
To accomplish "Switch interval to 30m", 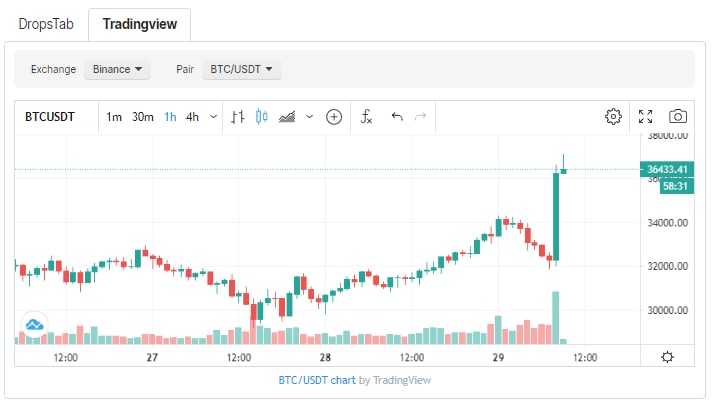I will (x=143, y=117).
